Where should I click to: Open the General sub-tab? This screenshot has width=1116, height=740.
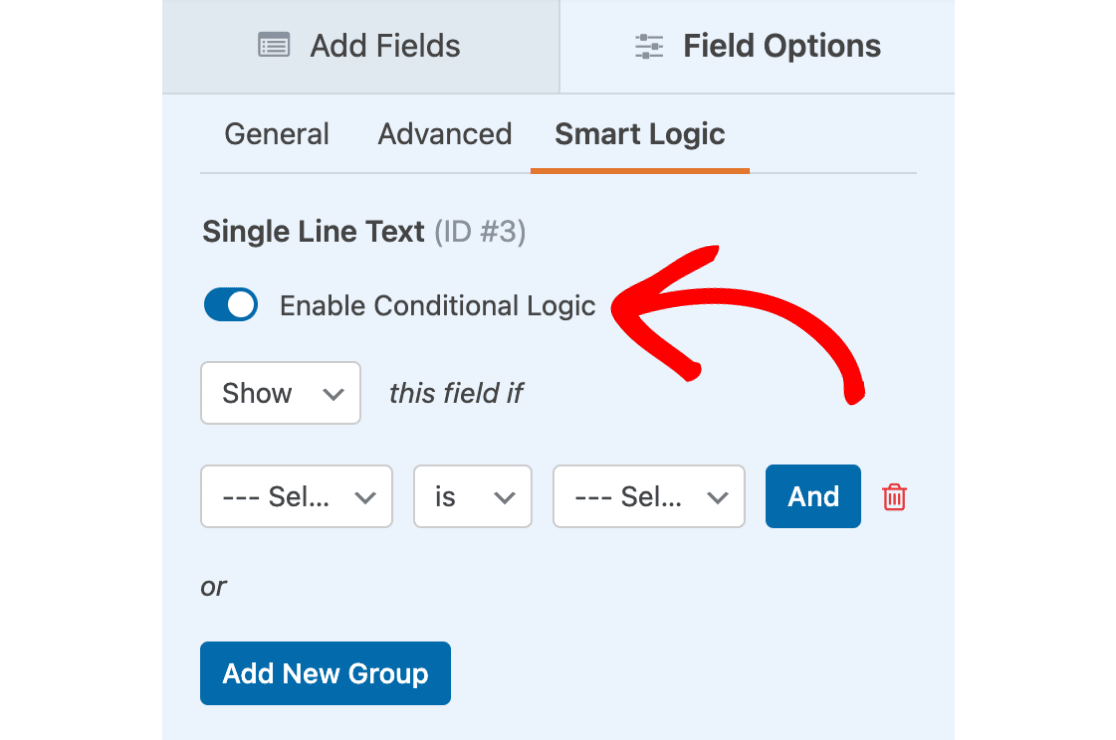(x=277, y=134)
